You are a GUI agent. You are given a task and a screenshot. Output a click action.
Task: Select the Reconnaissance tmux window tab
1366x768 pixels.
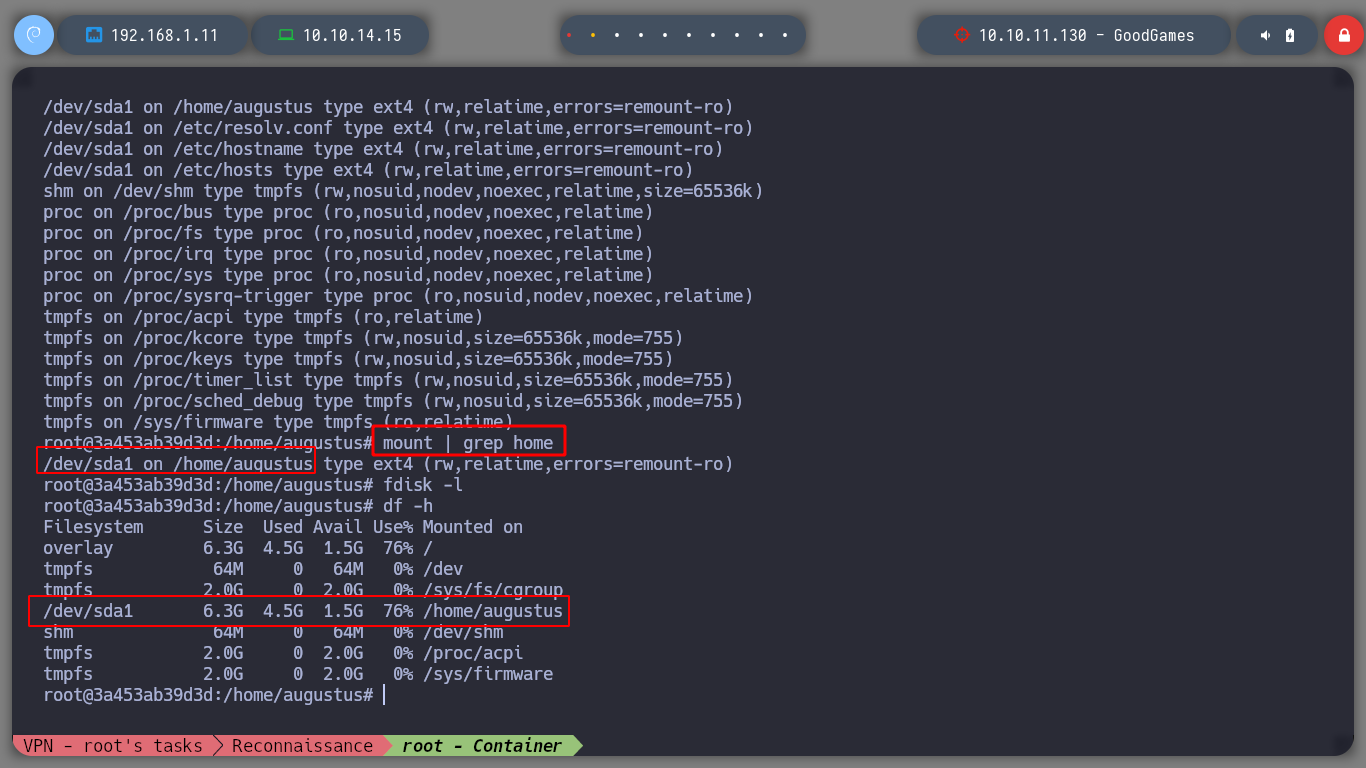coord(302,746)
